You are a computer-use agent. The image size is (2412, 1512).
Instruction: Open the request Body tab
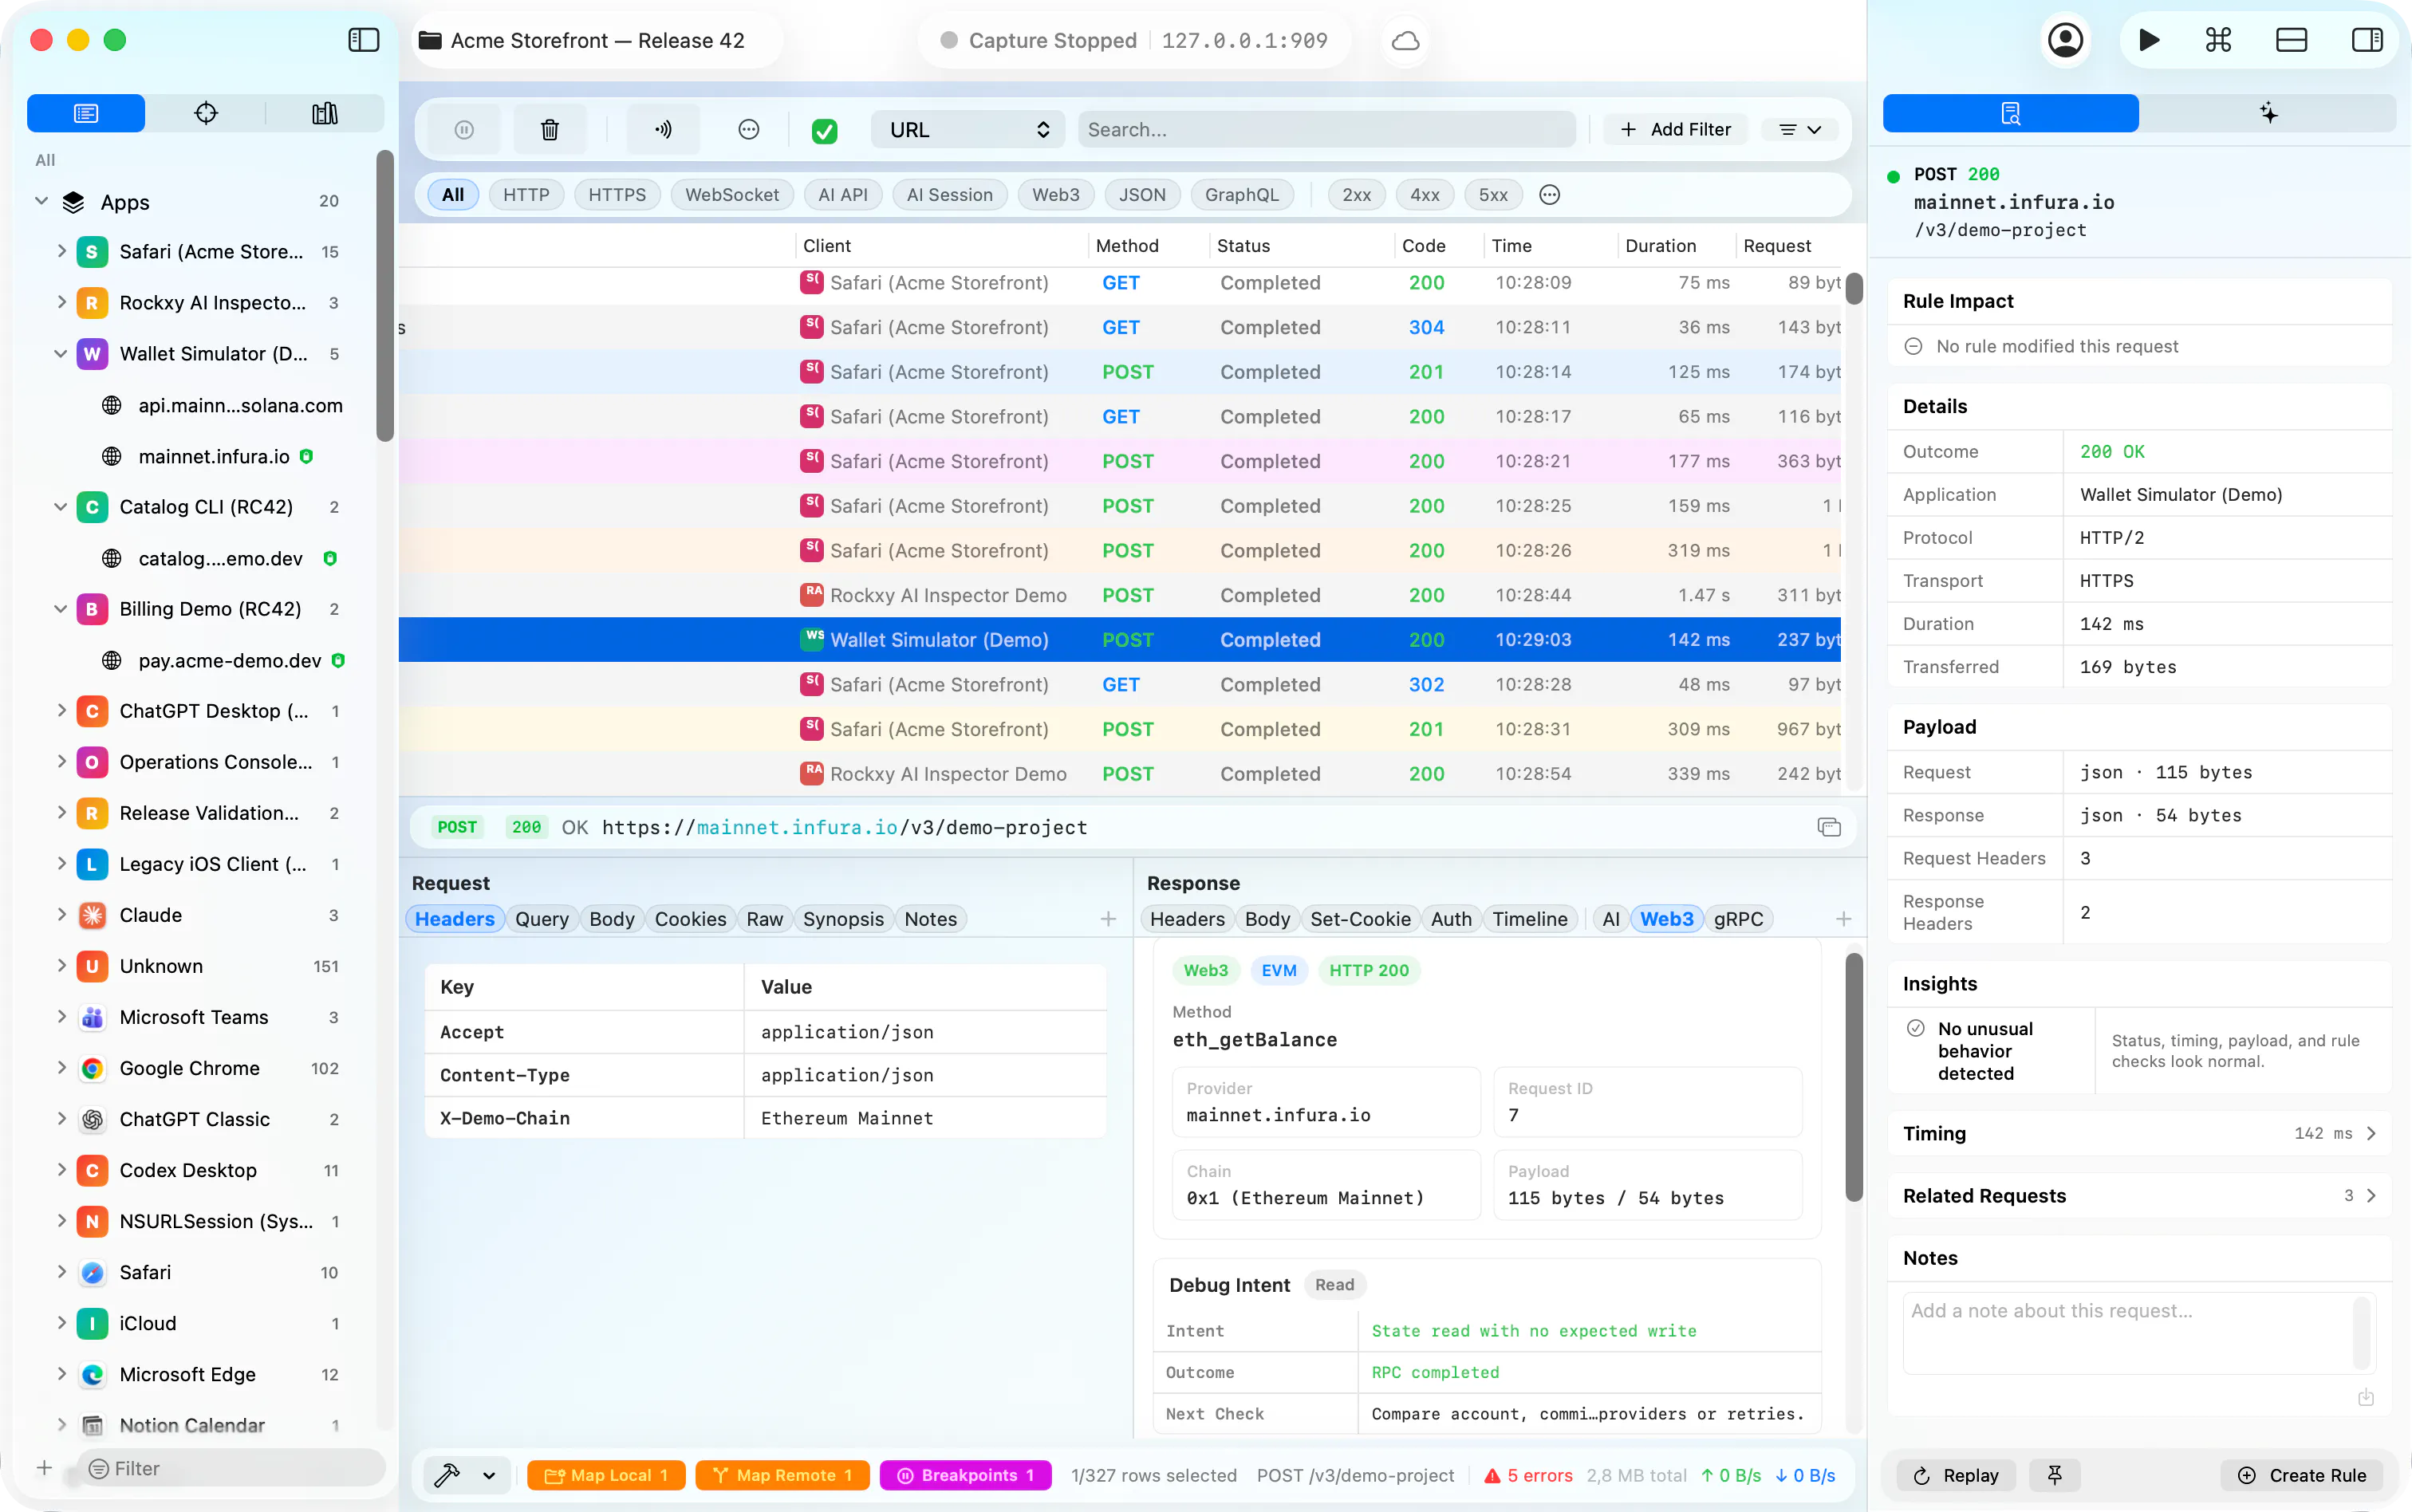(611, 919)
